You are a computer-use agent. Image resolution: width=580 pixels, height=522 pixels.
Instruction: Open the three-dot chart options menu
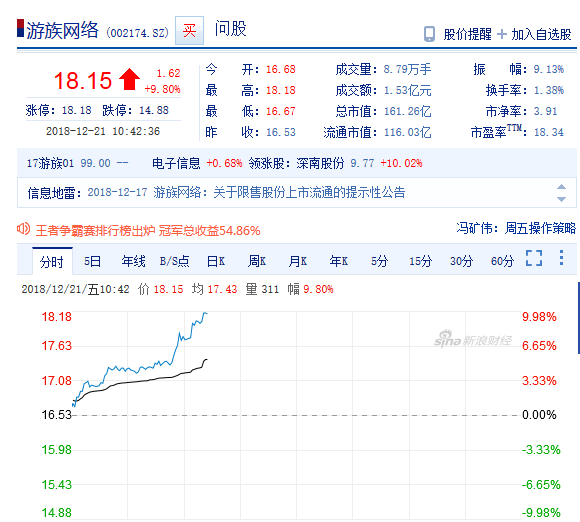pyautogui.click(x=562, y=257)
